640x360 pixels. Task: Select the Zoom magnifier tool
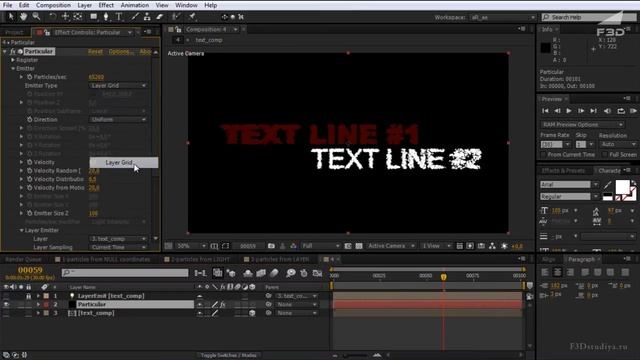36,17
